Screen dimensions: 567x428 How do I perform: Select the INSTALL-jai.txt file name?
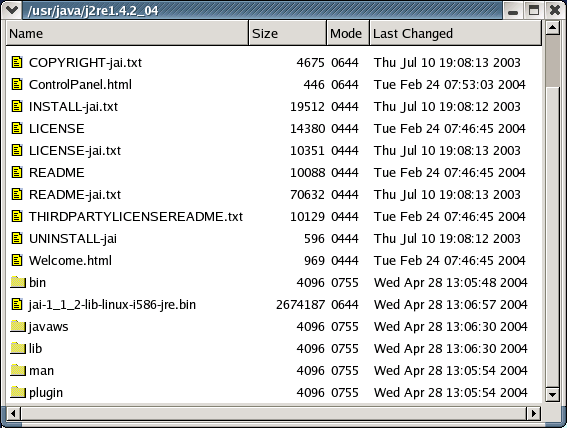click(73, 107)
